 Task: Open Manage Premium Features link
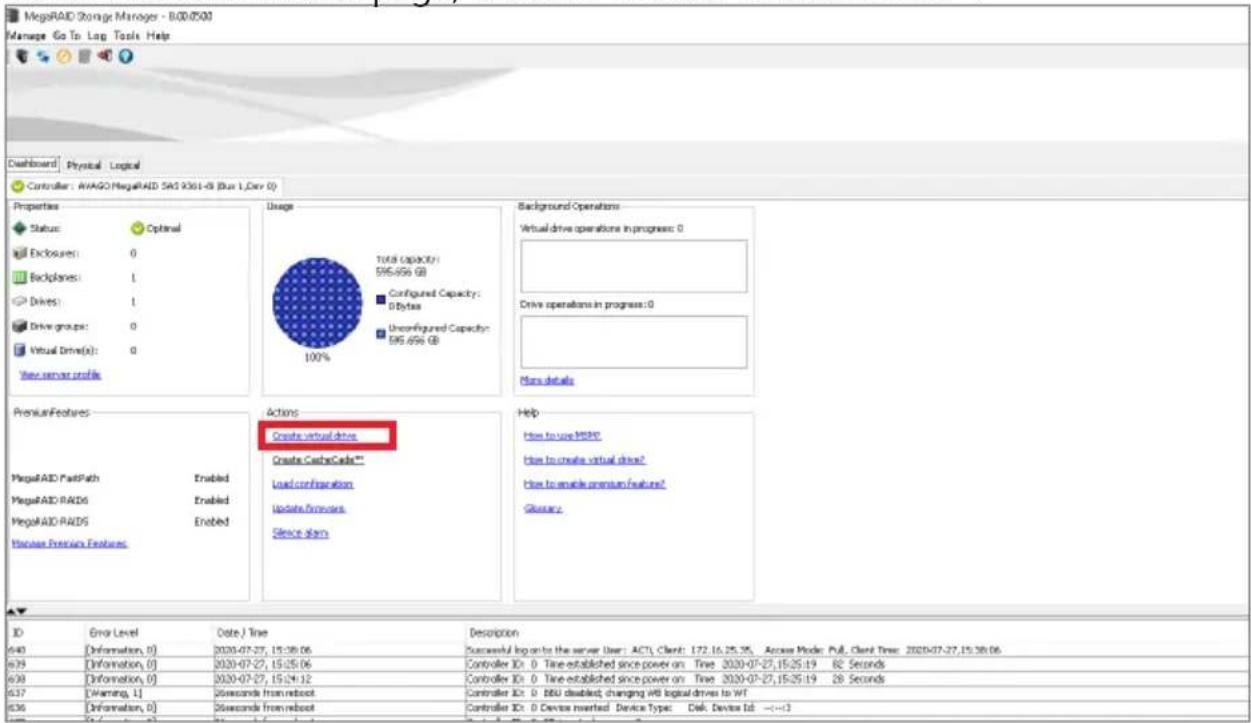pyautogui.click(x=69, y=543)
